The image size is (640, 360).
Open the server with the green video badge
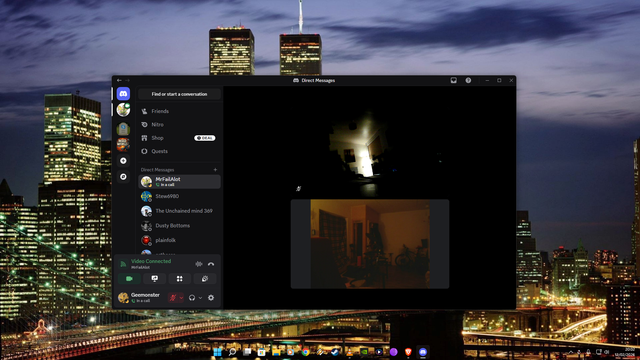tap(123, 110)
